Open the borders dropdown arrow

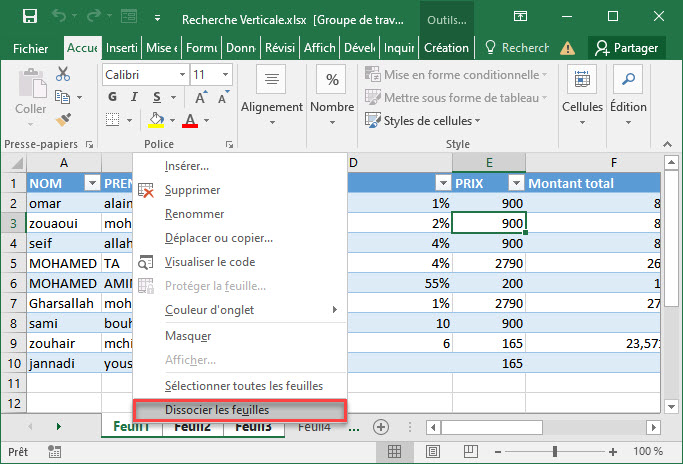(129, 120)
